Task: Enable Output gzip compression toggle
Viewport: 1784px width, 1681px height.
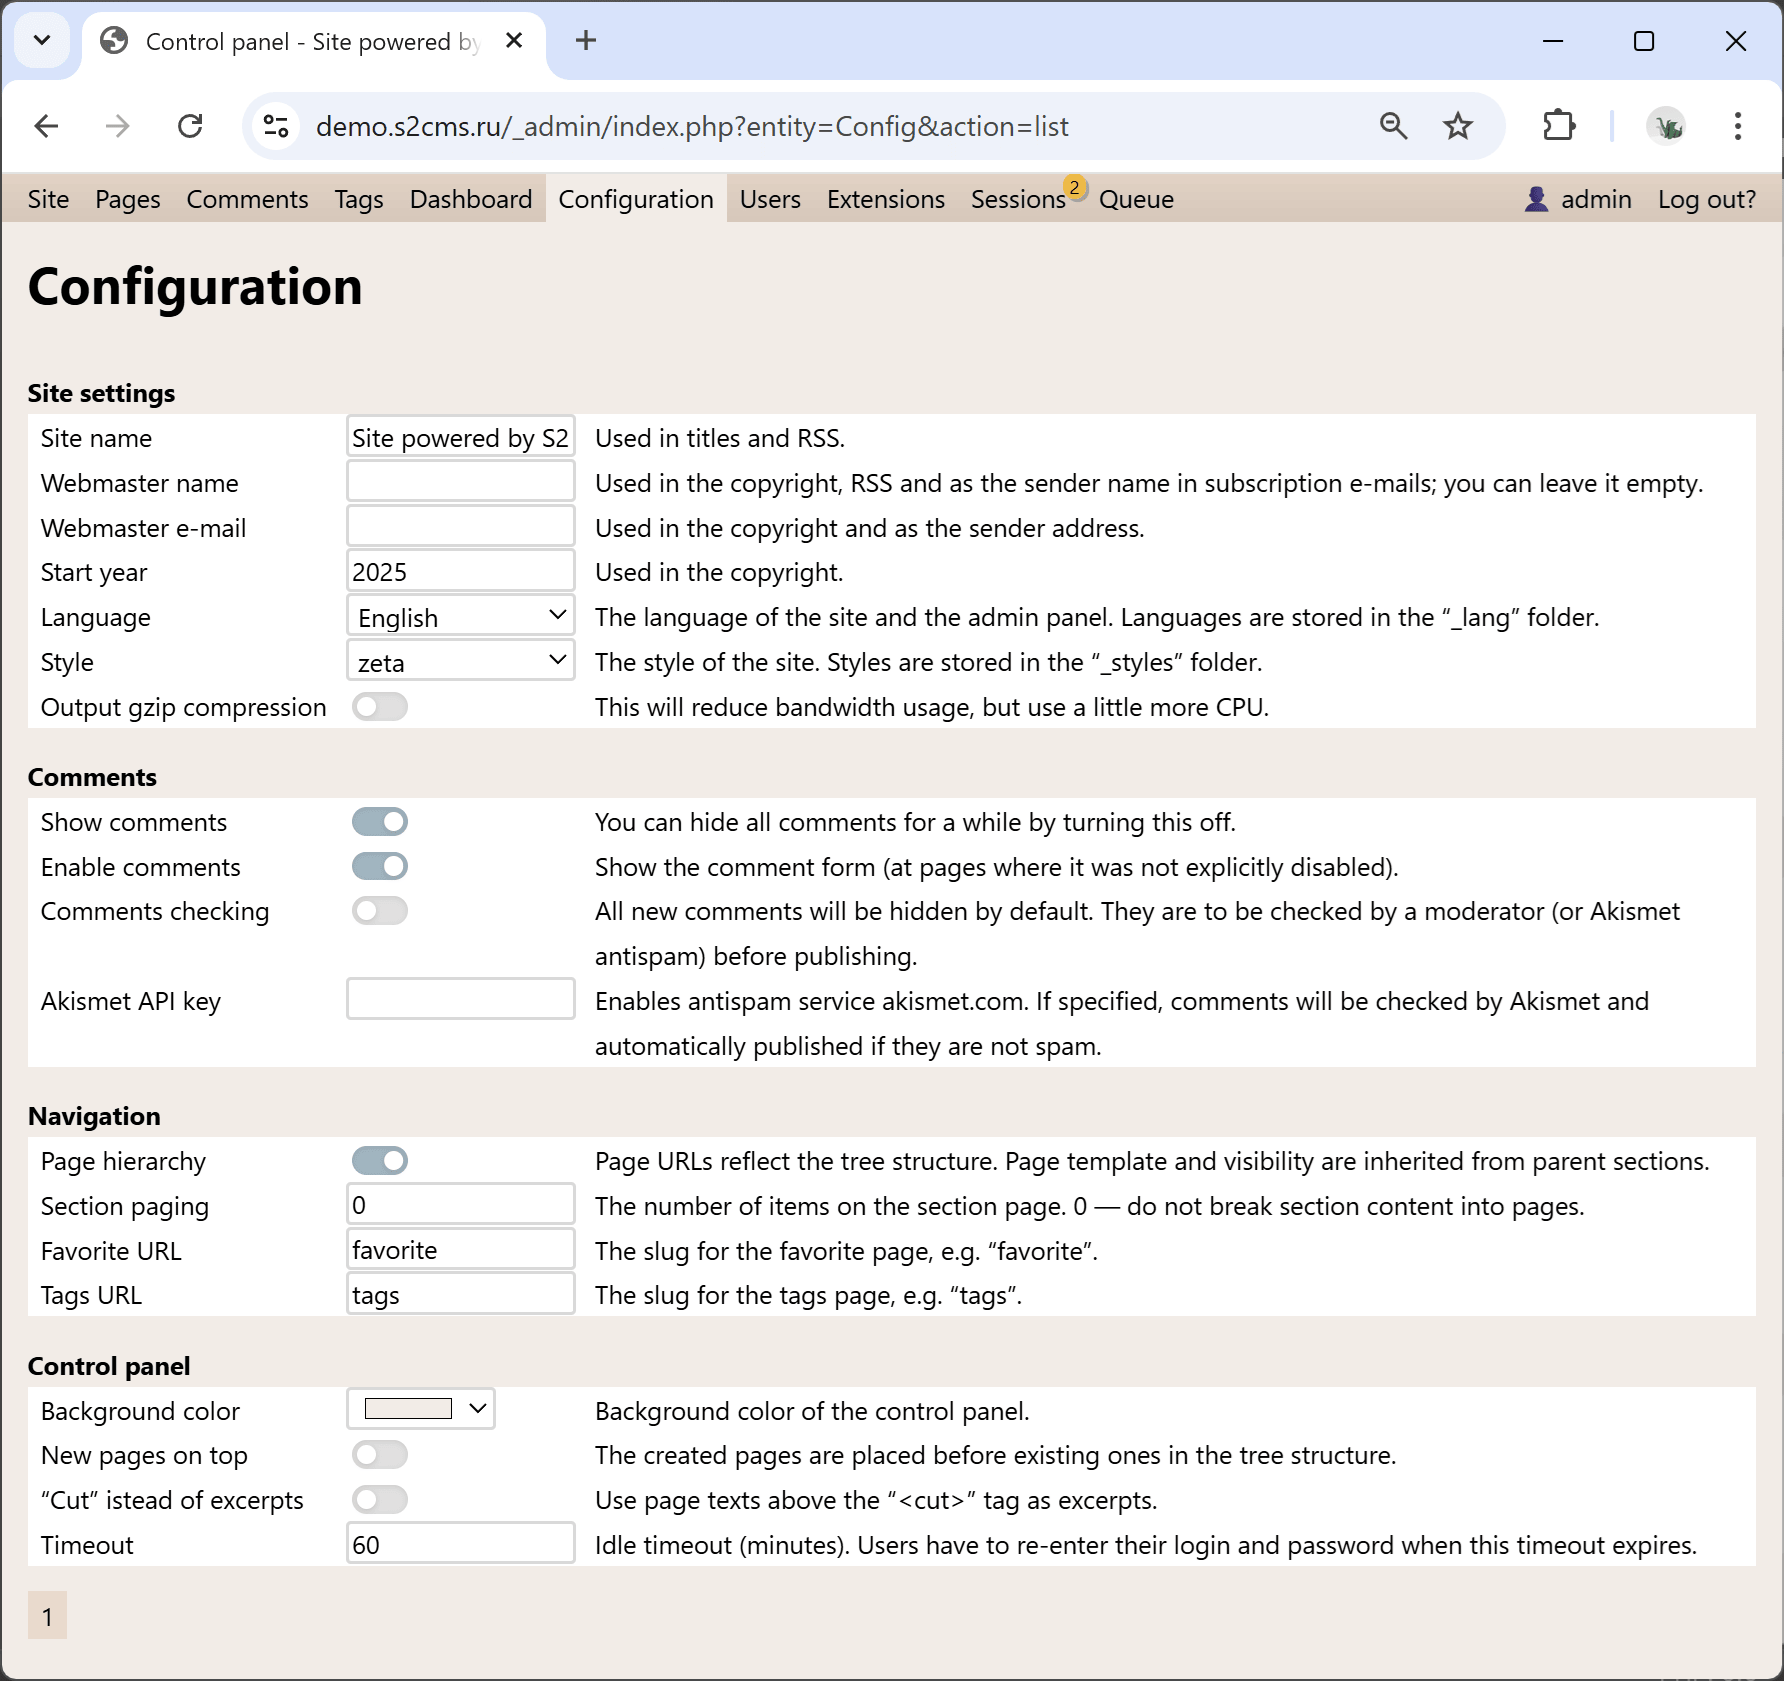Action: click(380, 707)
